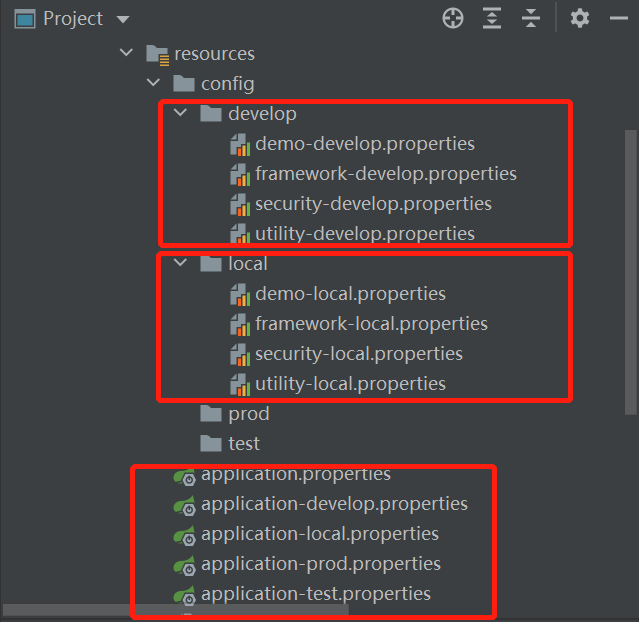The width and height of the screenshot is (639, 622).
Task: Click Select Opened File locate icon
Action: [x=453, y=18]
